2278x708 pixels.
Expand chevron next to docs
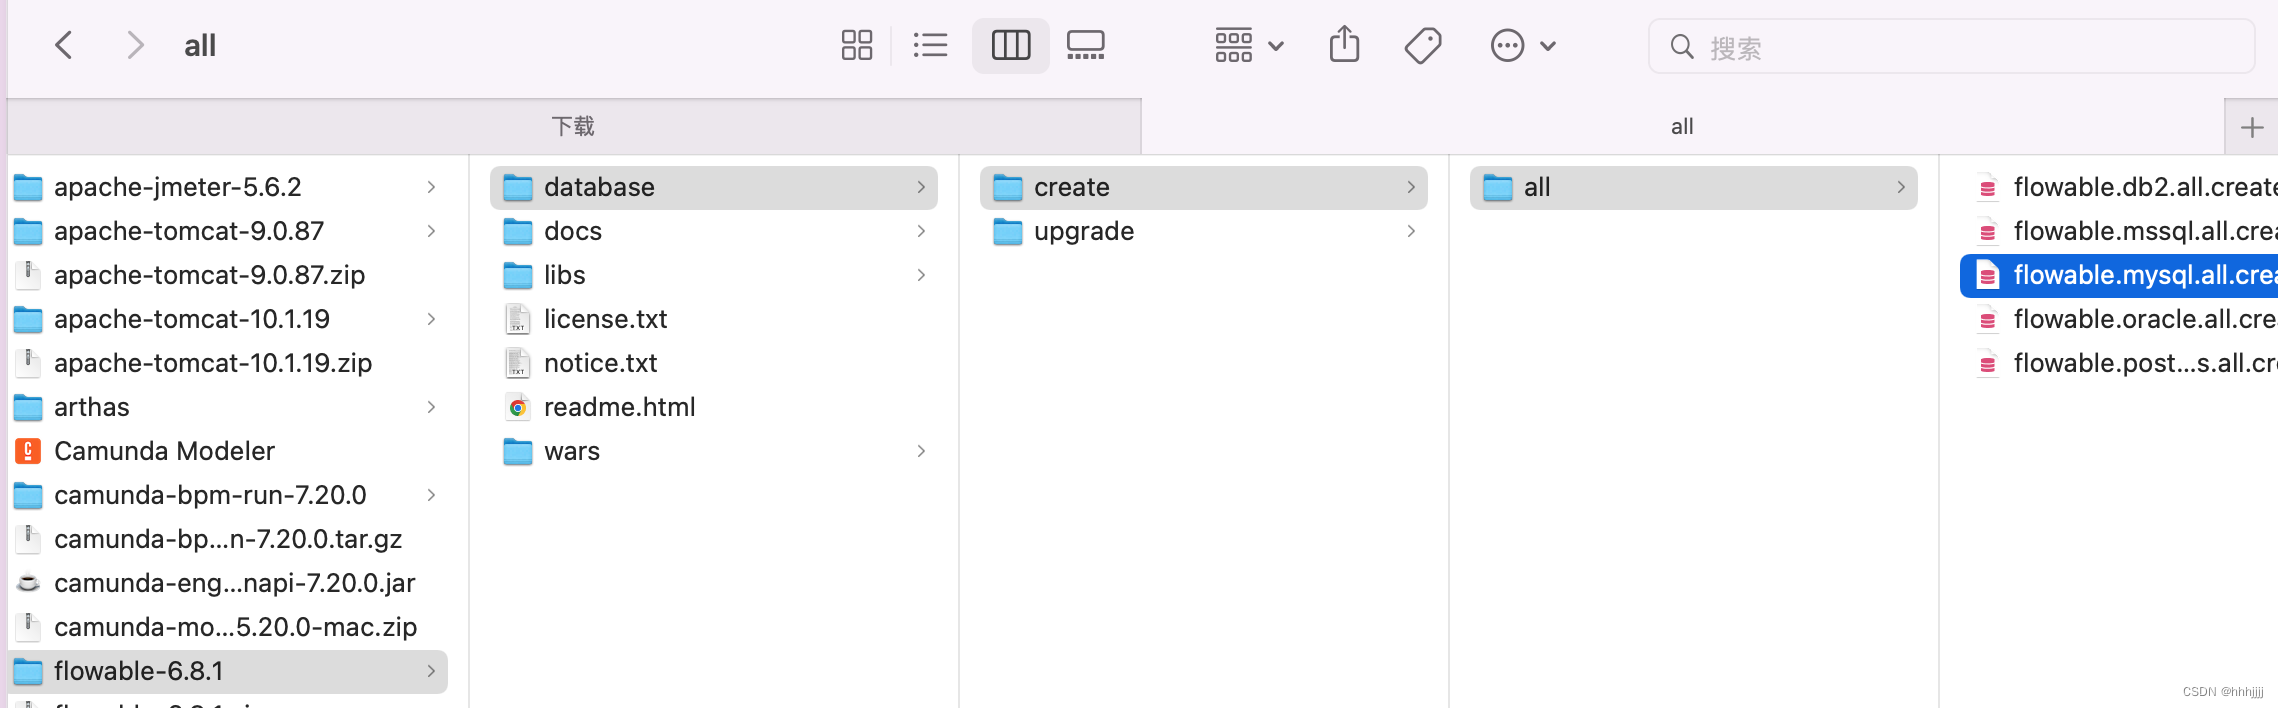pyautogui.click(x=921, y=231)
